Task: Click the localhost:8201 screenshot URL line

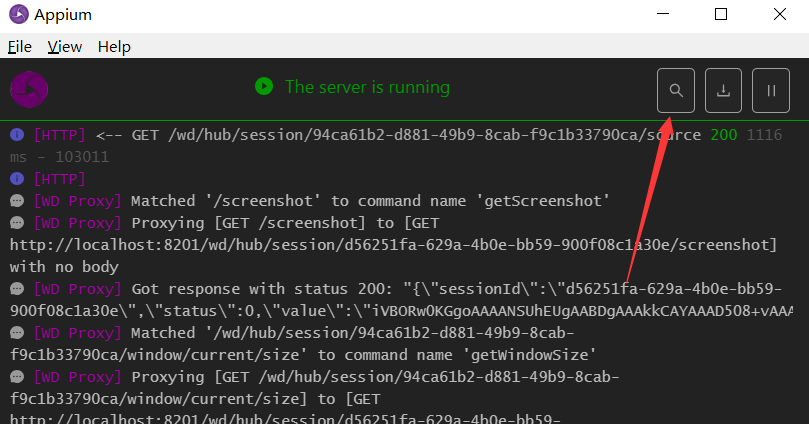Action: (x=393, y=244)
